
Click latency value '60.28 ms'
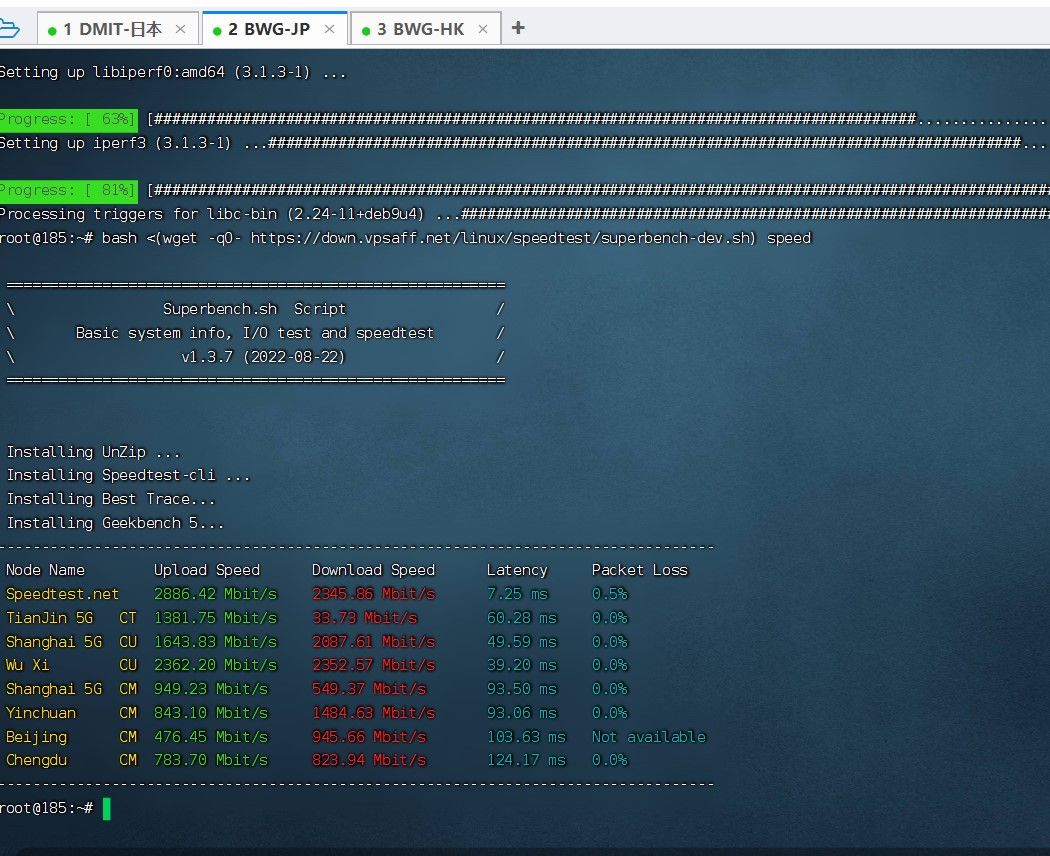point(522,618)
